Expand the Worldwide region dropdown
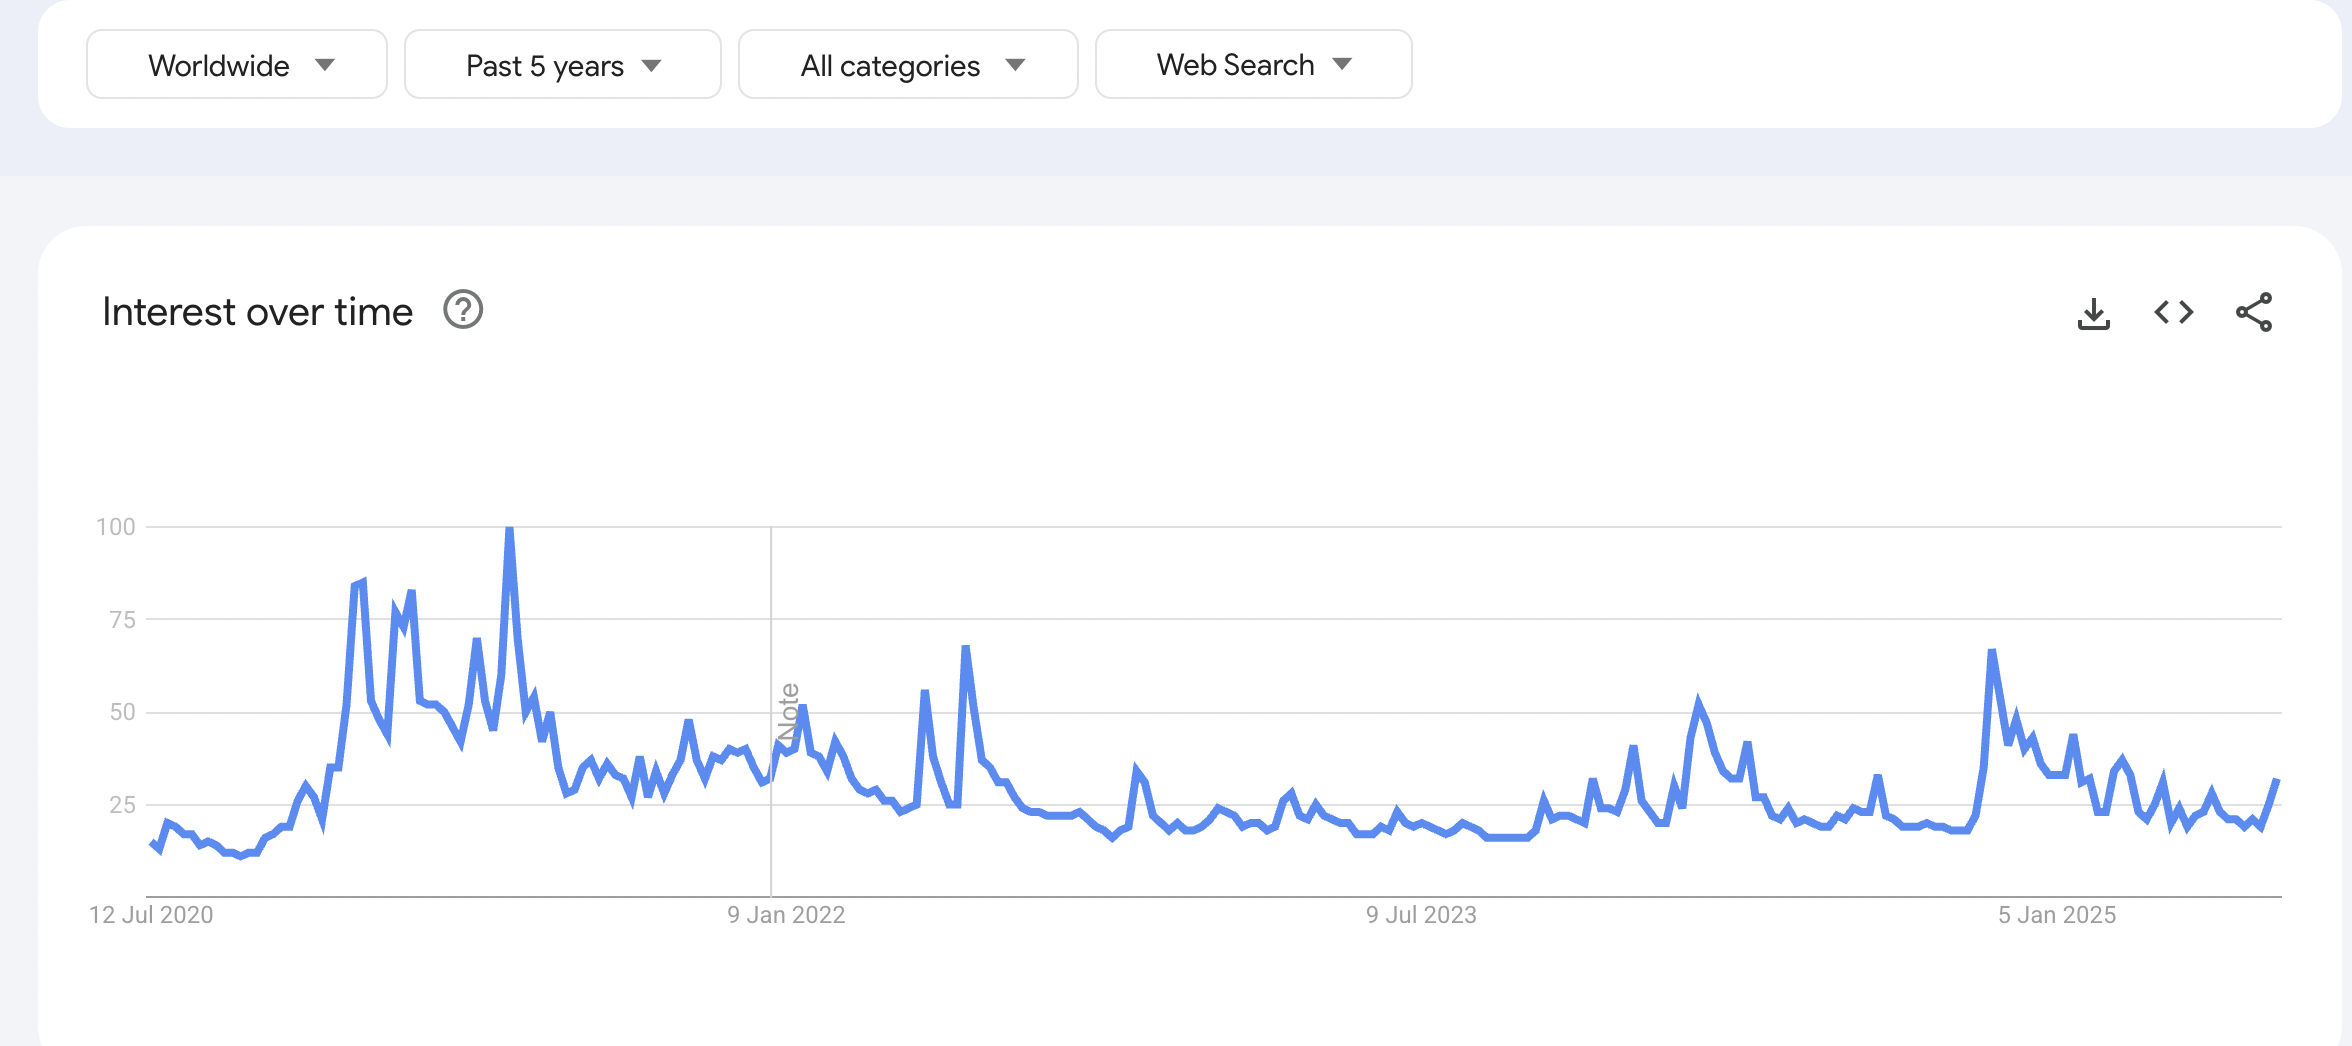 237,65
